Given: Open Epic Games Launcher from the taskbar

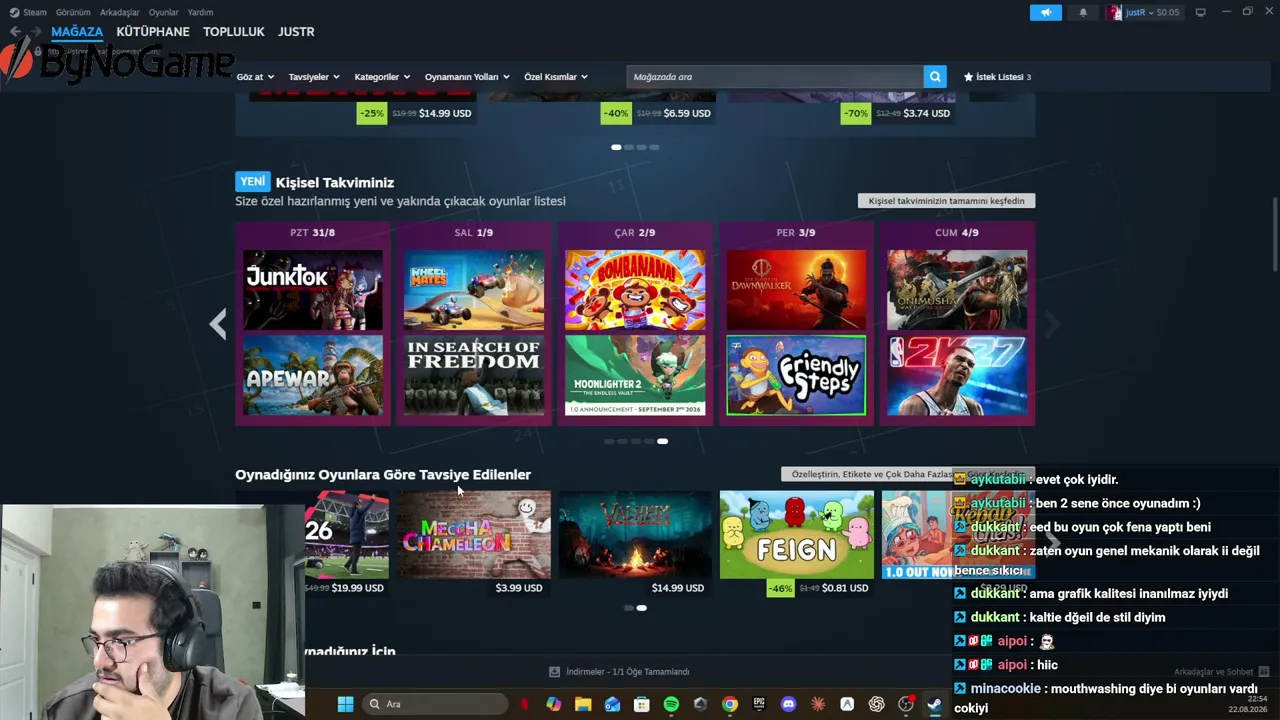Looking at the screenshot, I should [759, 704].
